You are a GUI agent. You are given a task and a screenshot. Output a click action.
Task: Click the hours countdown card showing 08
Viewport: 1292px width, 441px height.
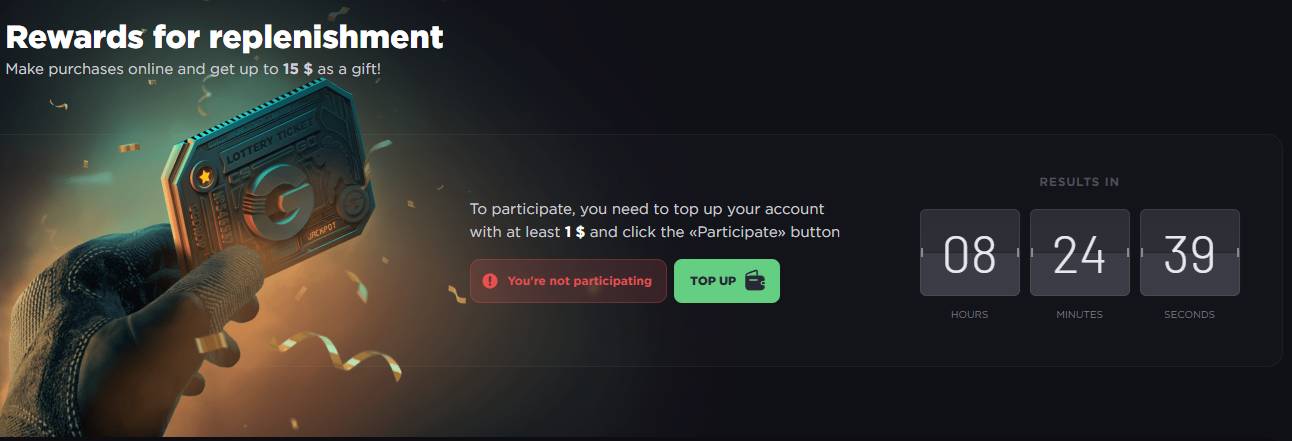click(x=970, y=252)
